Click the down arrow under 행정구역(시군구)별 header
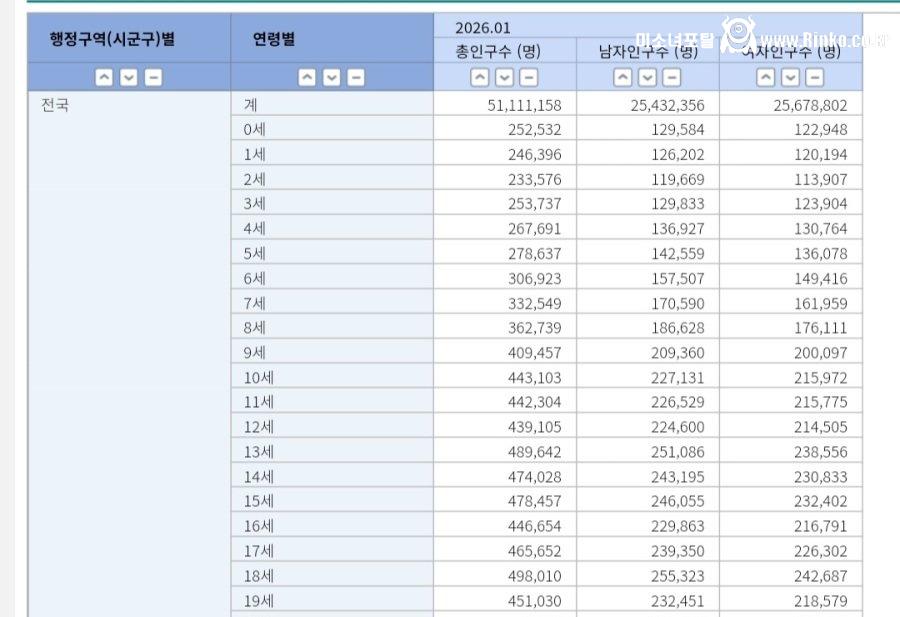 click(129, 77)
